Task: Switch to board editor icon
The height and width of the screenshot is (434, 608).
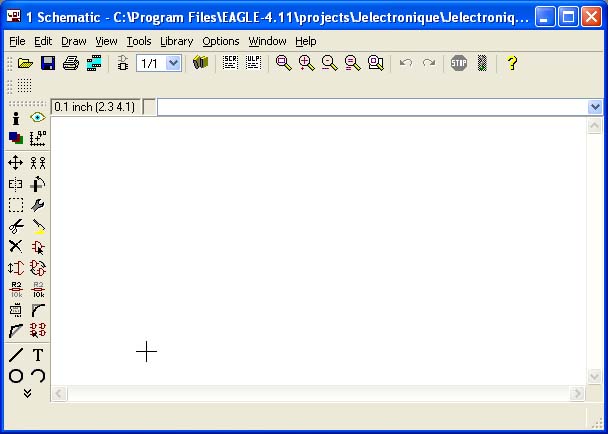Action: (94, 63)
